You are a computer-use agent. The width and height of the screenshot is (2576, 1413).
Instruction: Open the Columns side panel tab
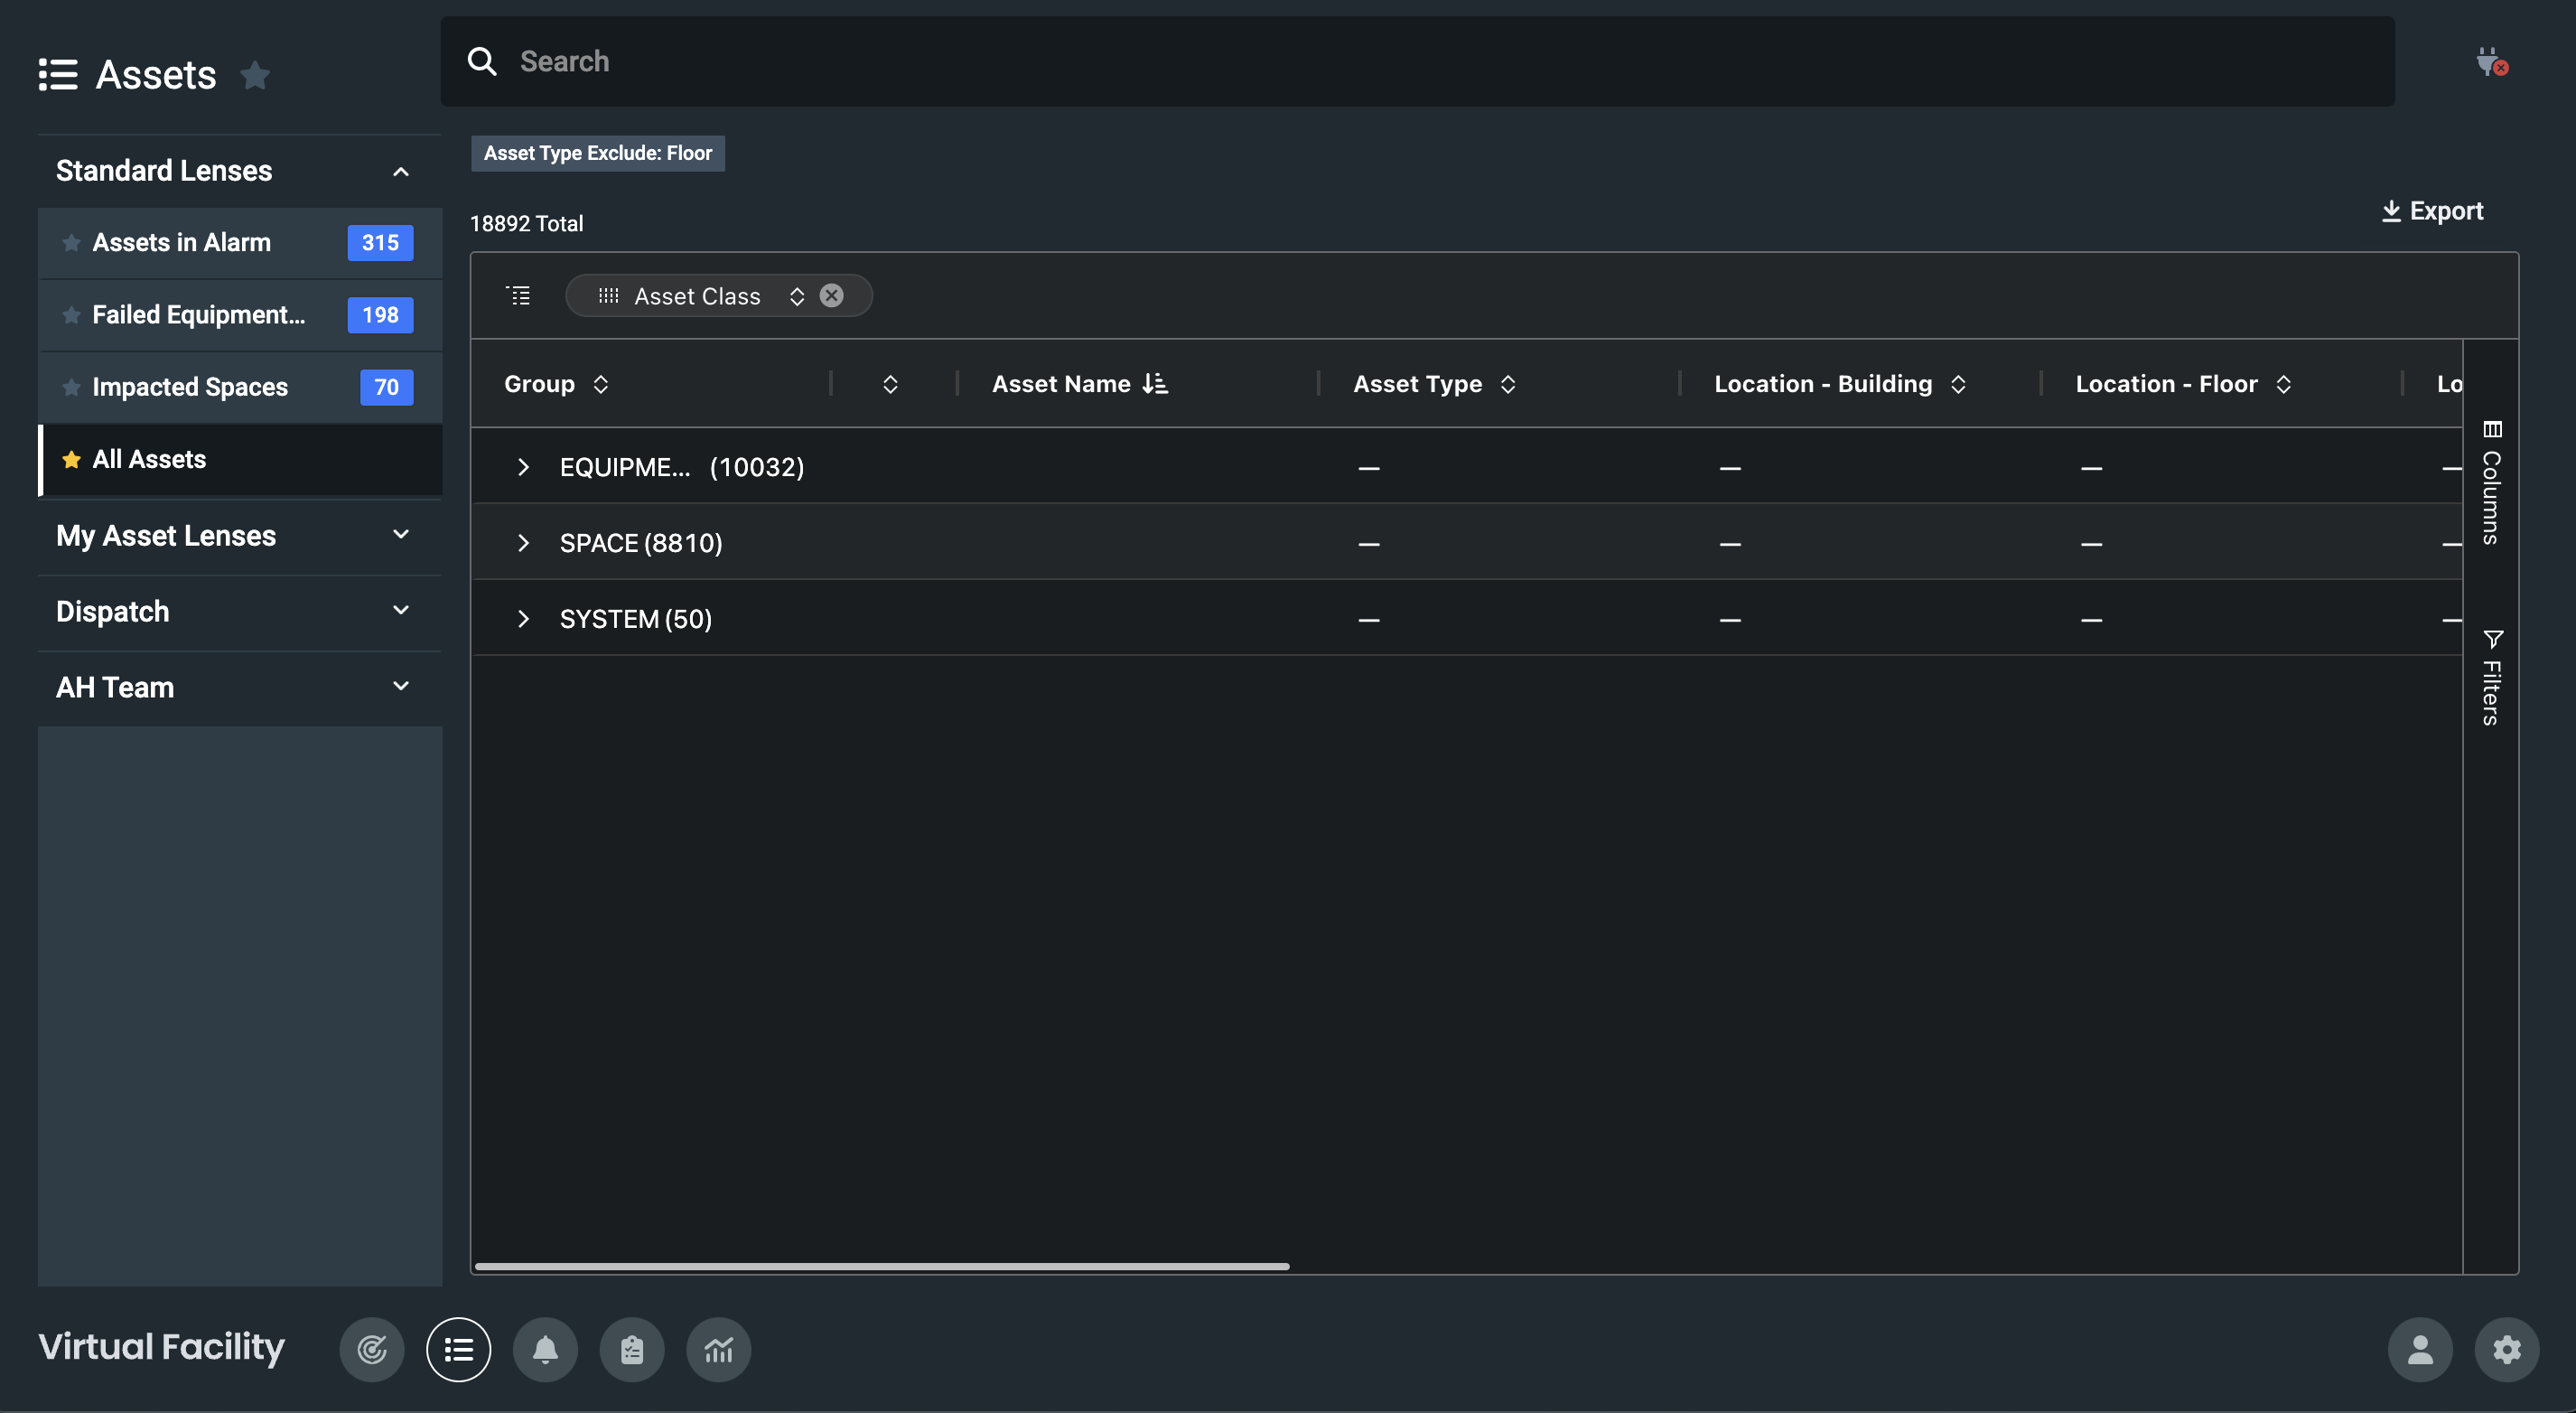(2491, 483)
